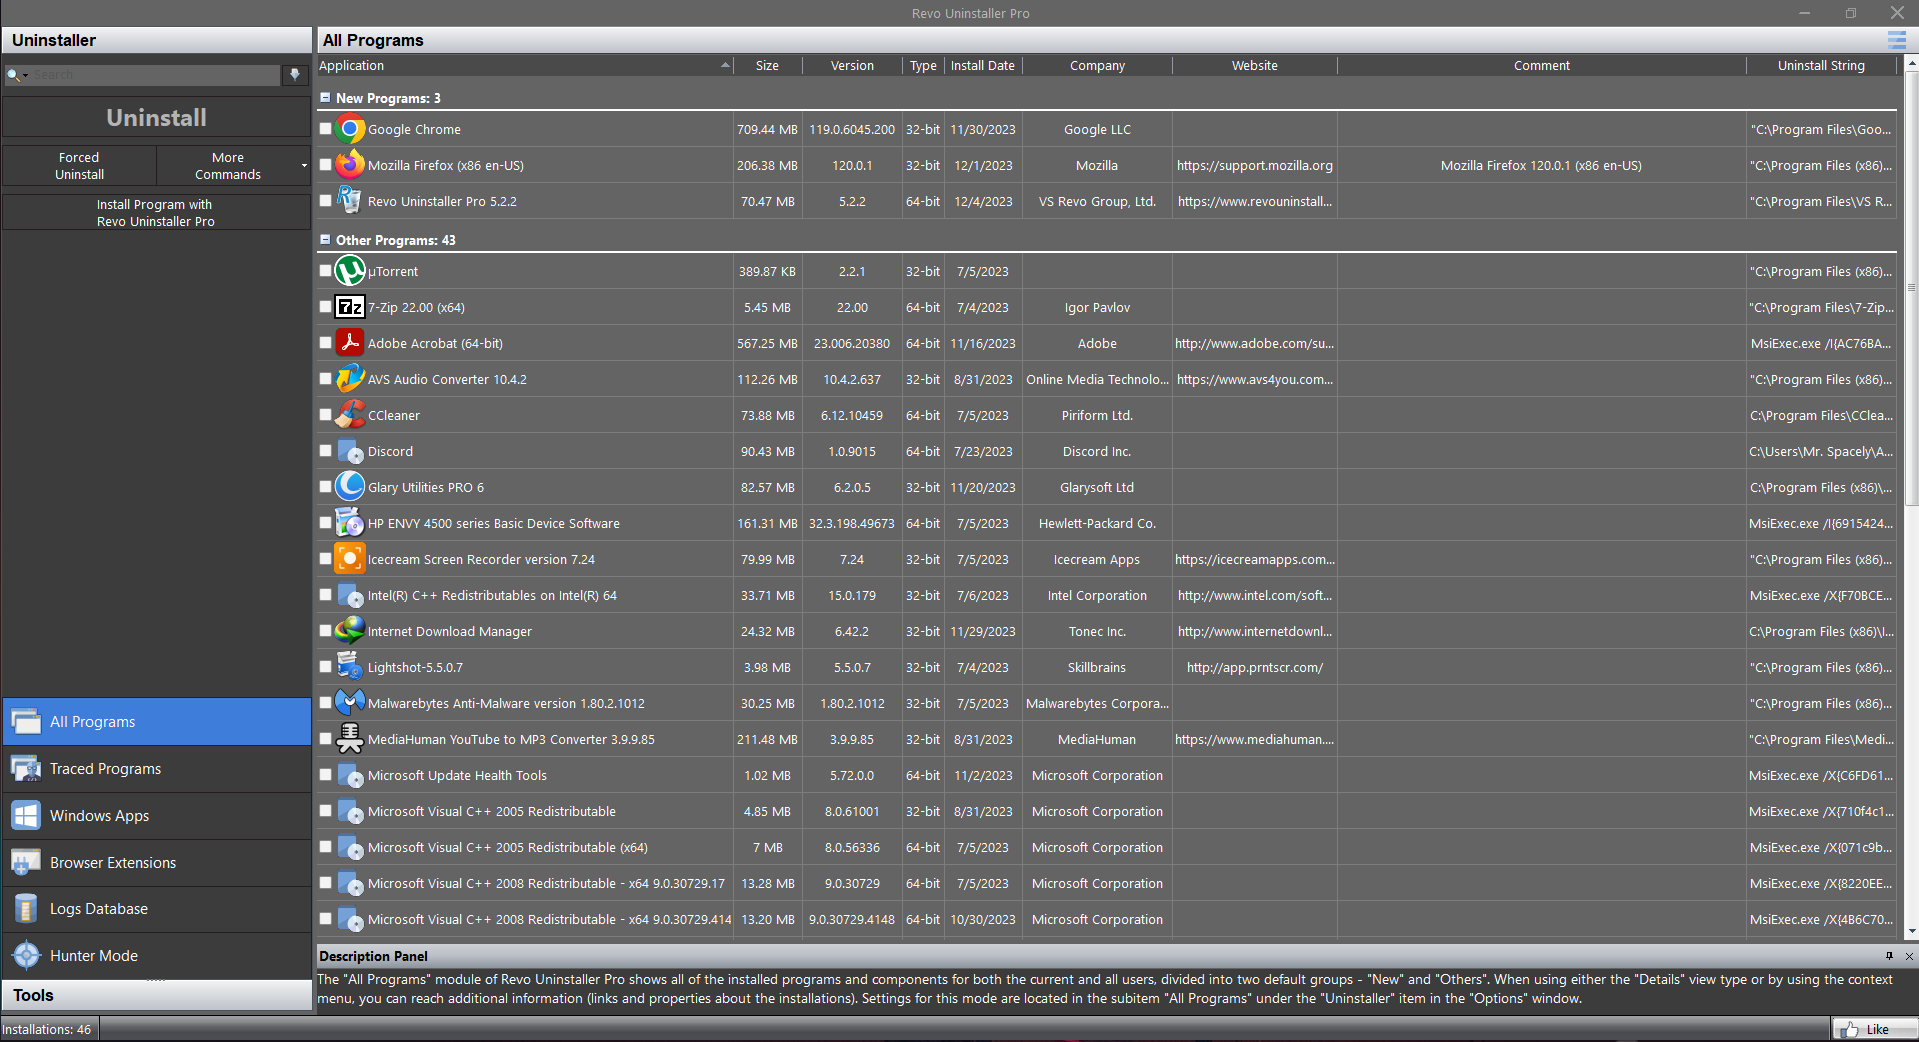The height and width of the screenshot is (1042, 1919).
Task: Open Browser Extensions module
Action: (157, 862)
